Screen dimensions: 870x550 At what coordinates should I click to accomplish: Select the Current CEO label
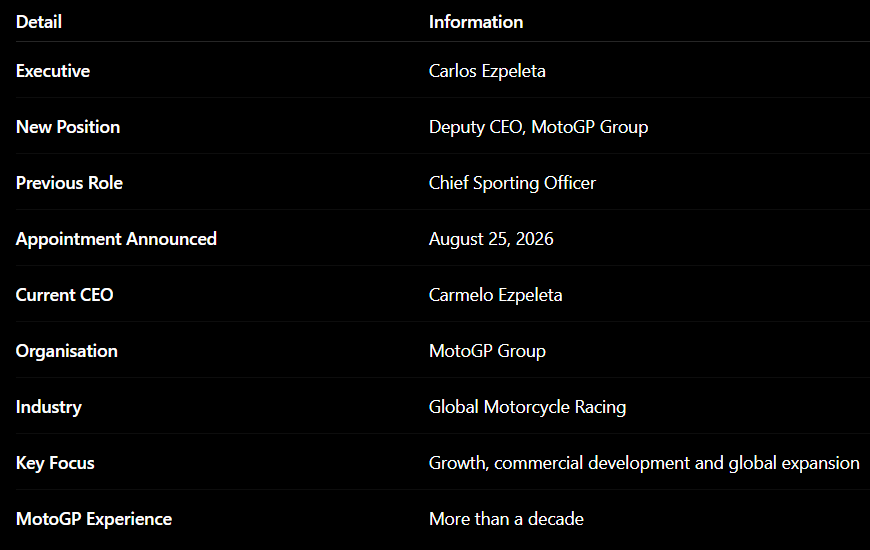[64, 295]
